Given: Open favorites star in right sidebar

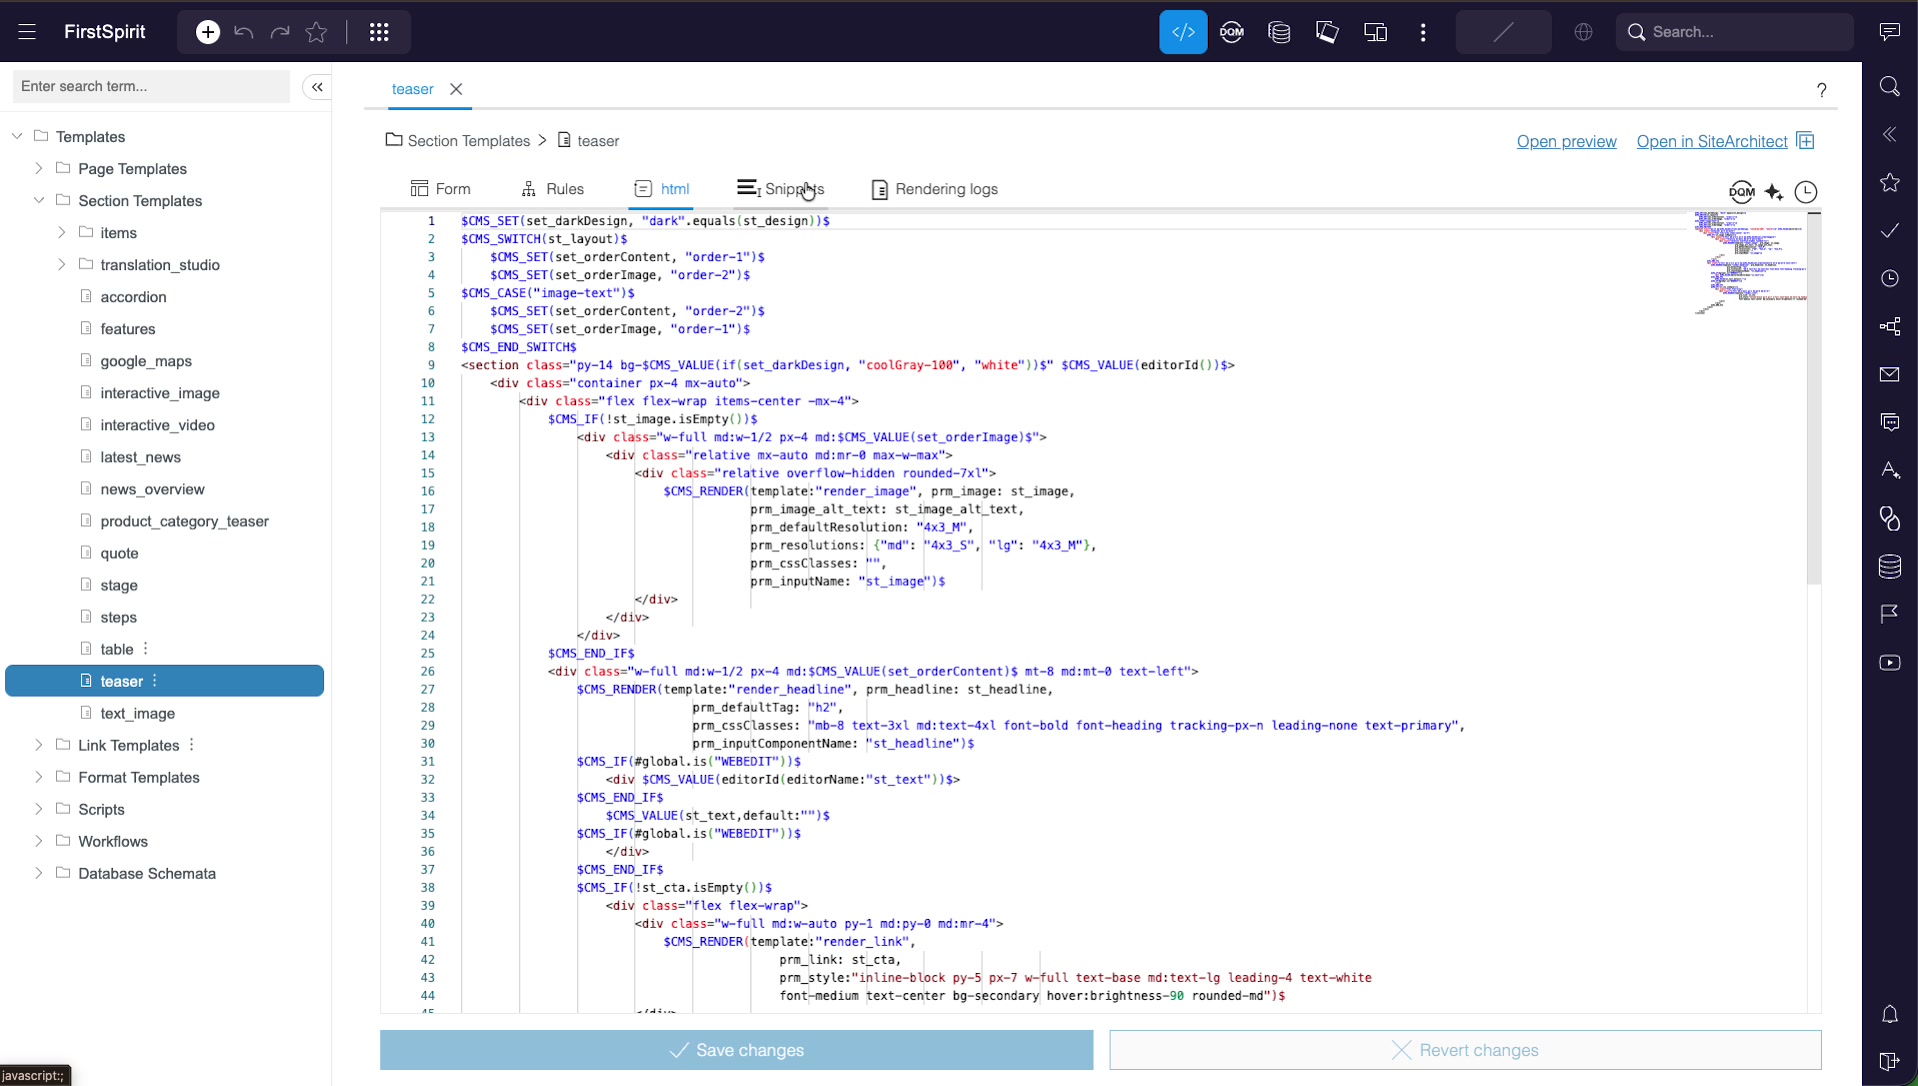Looking at the screenshot, I should click(1889, 182).
